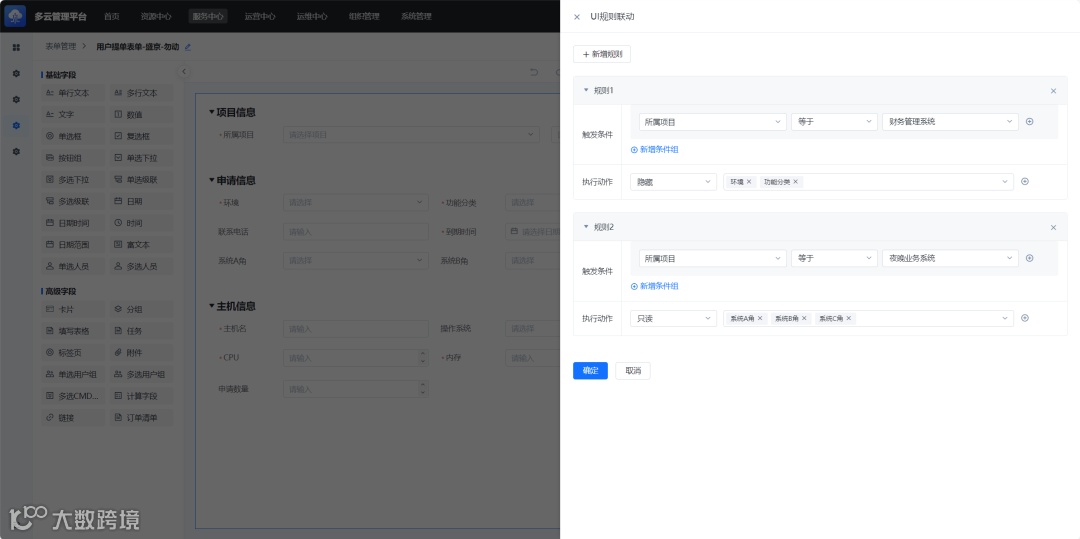Add an action via plus icon in 规则2's 执行动作 row
Screen dimensions: 1080x539
click(1024, 318)
